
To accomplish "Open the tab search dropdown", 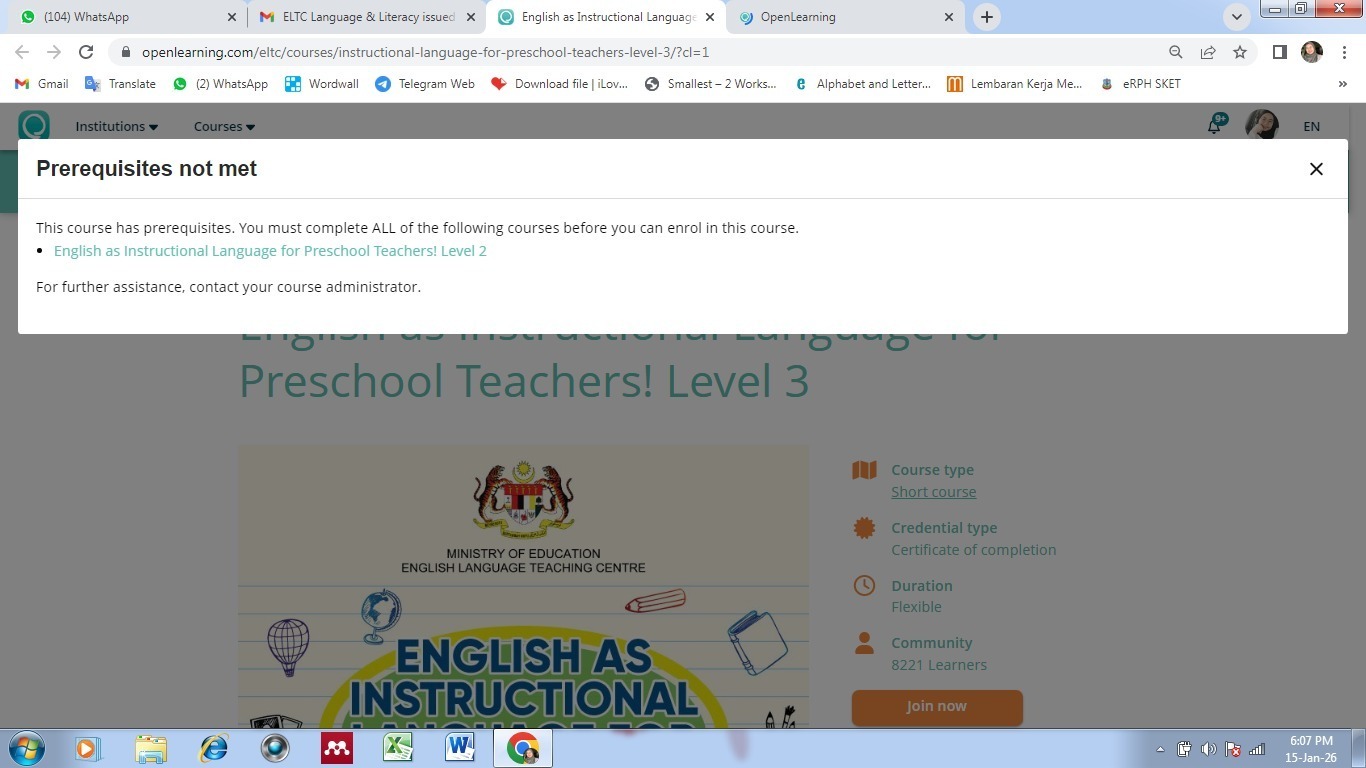I will [x=1237, y=17].
